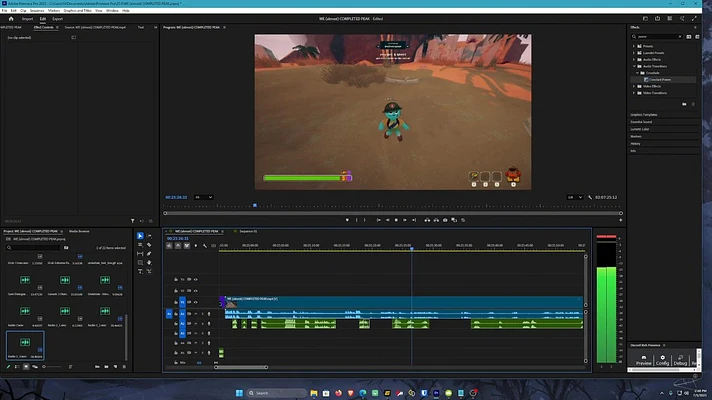Click New Item icon in Project panel
The image size is (712, 400).
point(115,366)
